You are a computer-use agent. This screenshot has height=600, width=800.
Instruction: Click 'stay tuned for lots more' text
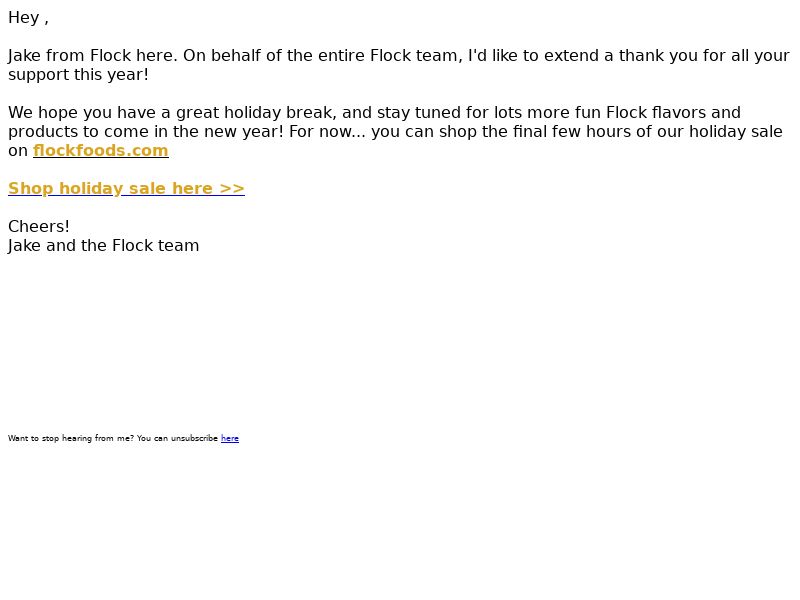[x=473, y=112]
